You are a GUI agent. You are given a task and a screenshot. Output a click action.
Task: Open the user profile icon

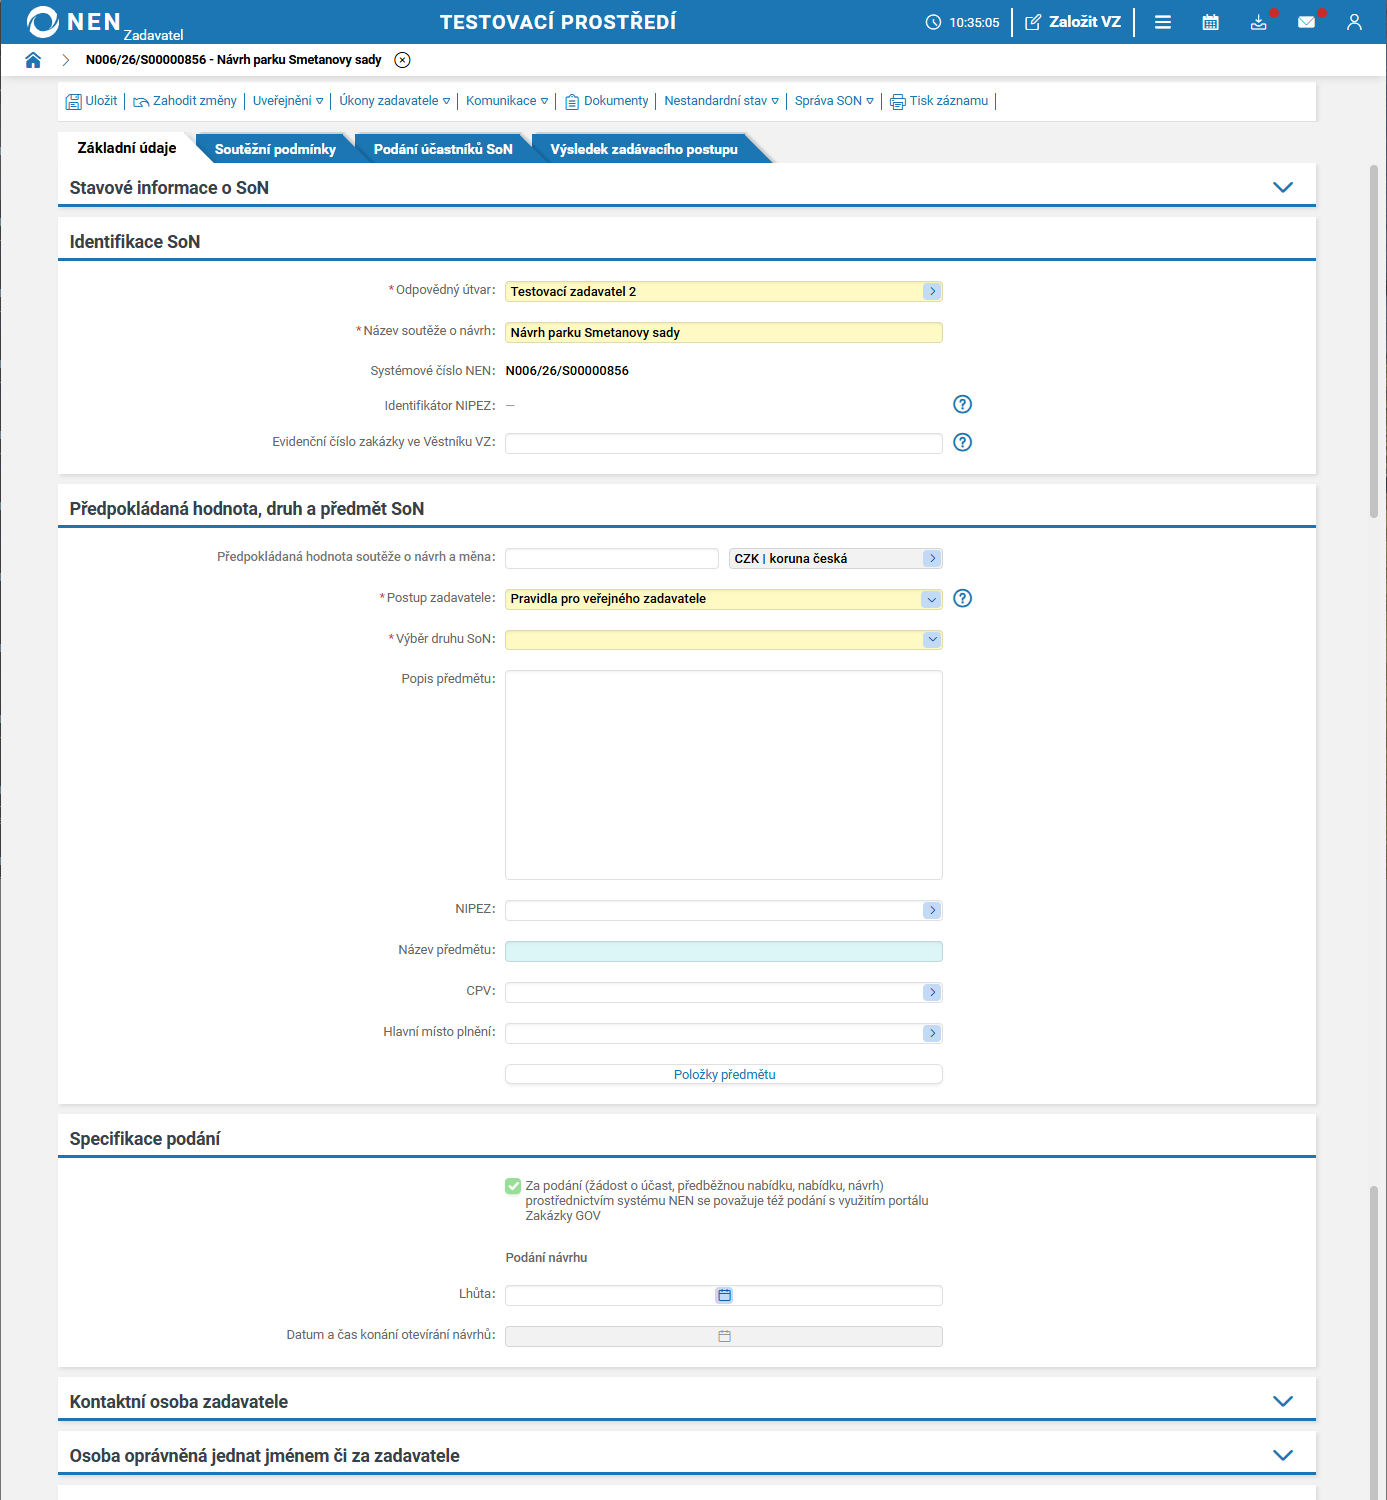(x=1354, y=22)
